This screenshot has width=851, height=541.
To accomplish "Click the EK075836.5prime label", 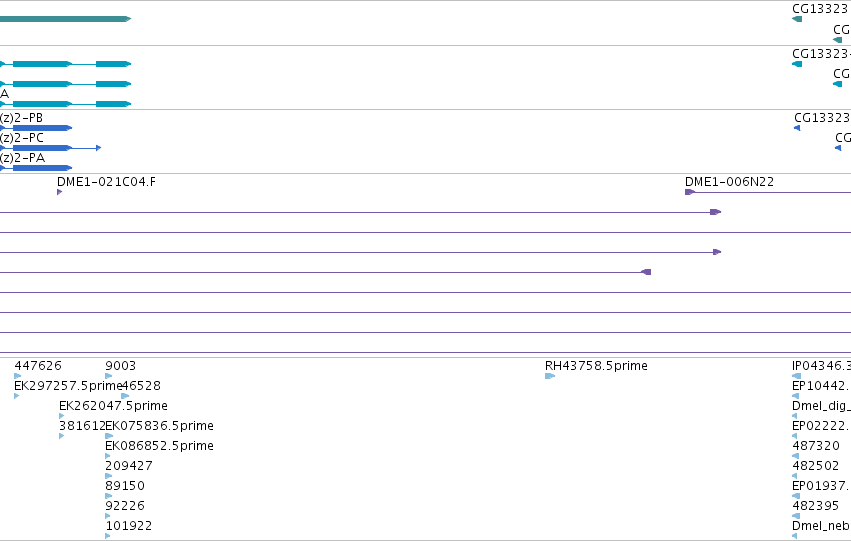I will [160, 426].
